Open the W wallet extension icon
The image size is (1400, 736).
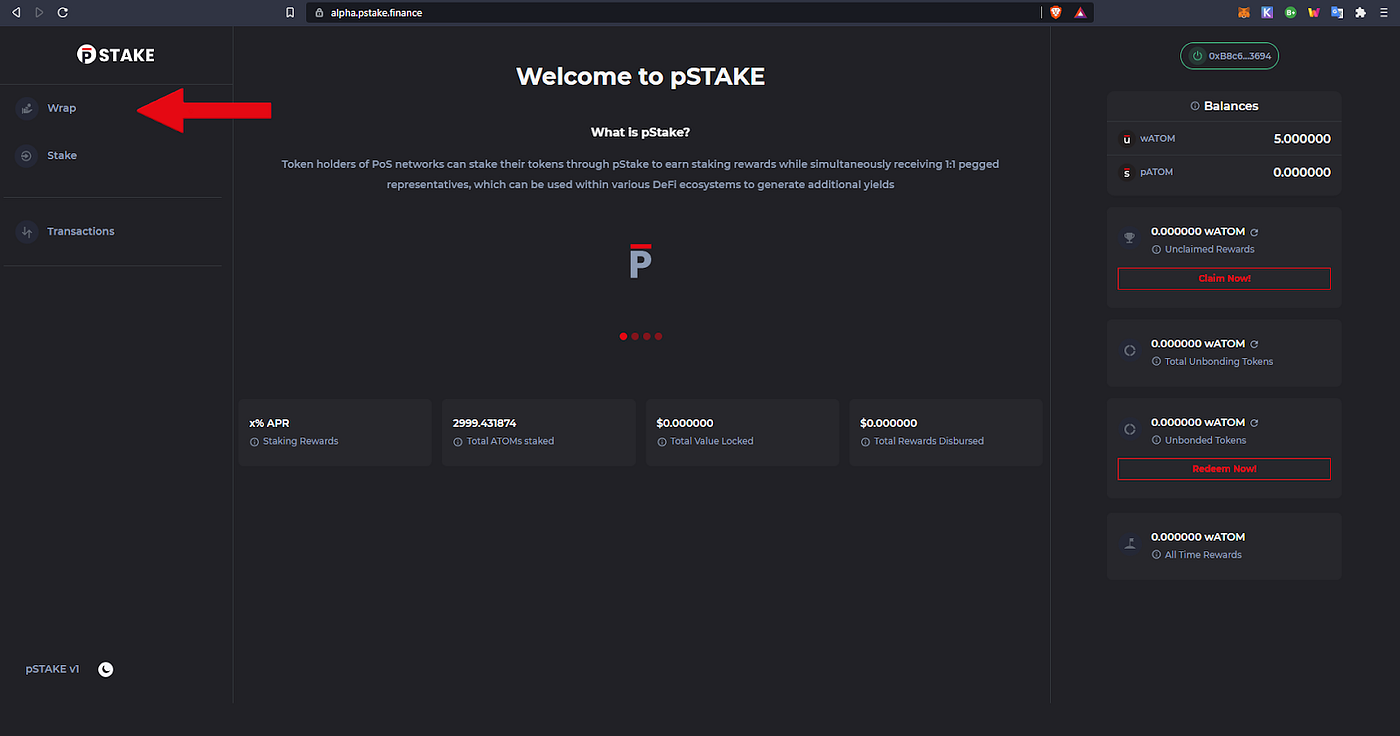tap(1314, 12)
